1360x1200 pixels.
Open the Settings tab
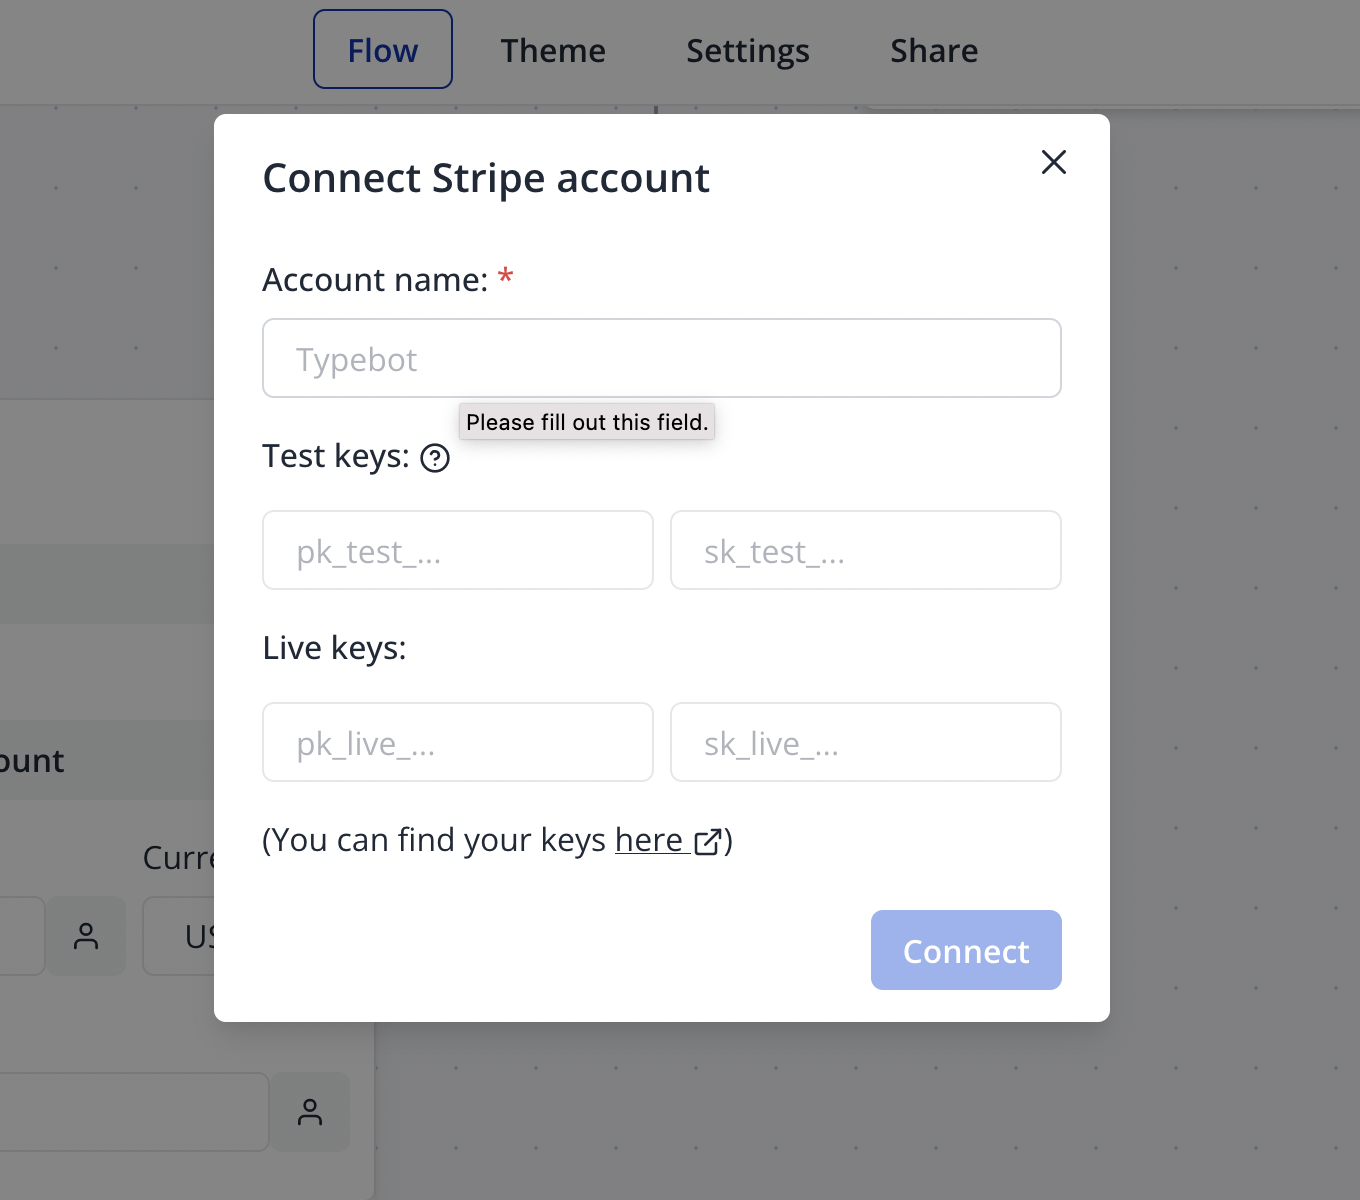click(747, 50)
